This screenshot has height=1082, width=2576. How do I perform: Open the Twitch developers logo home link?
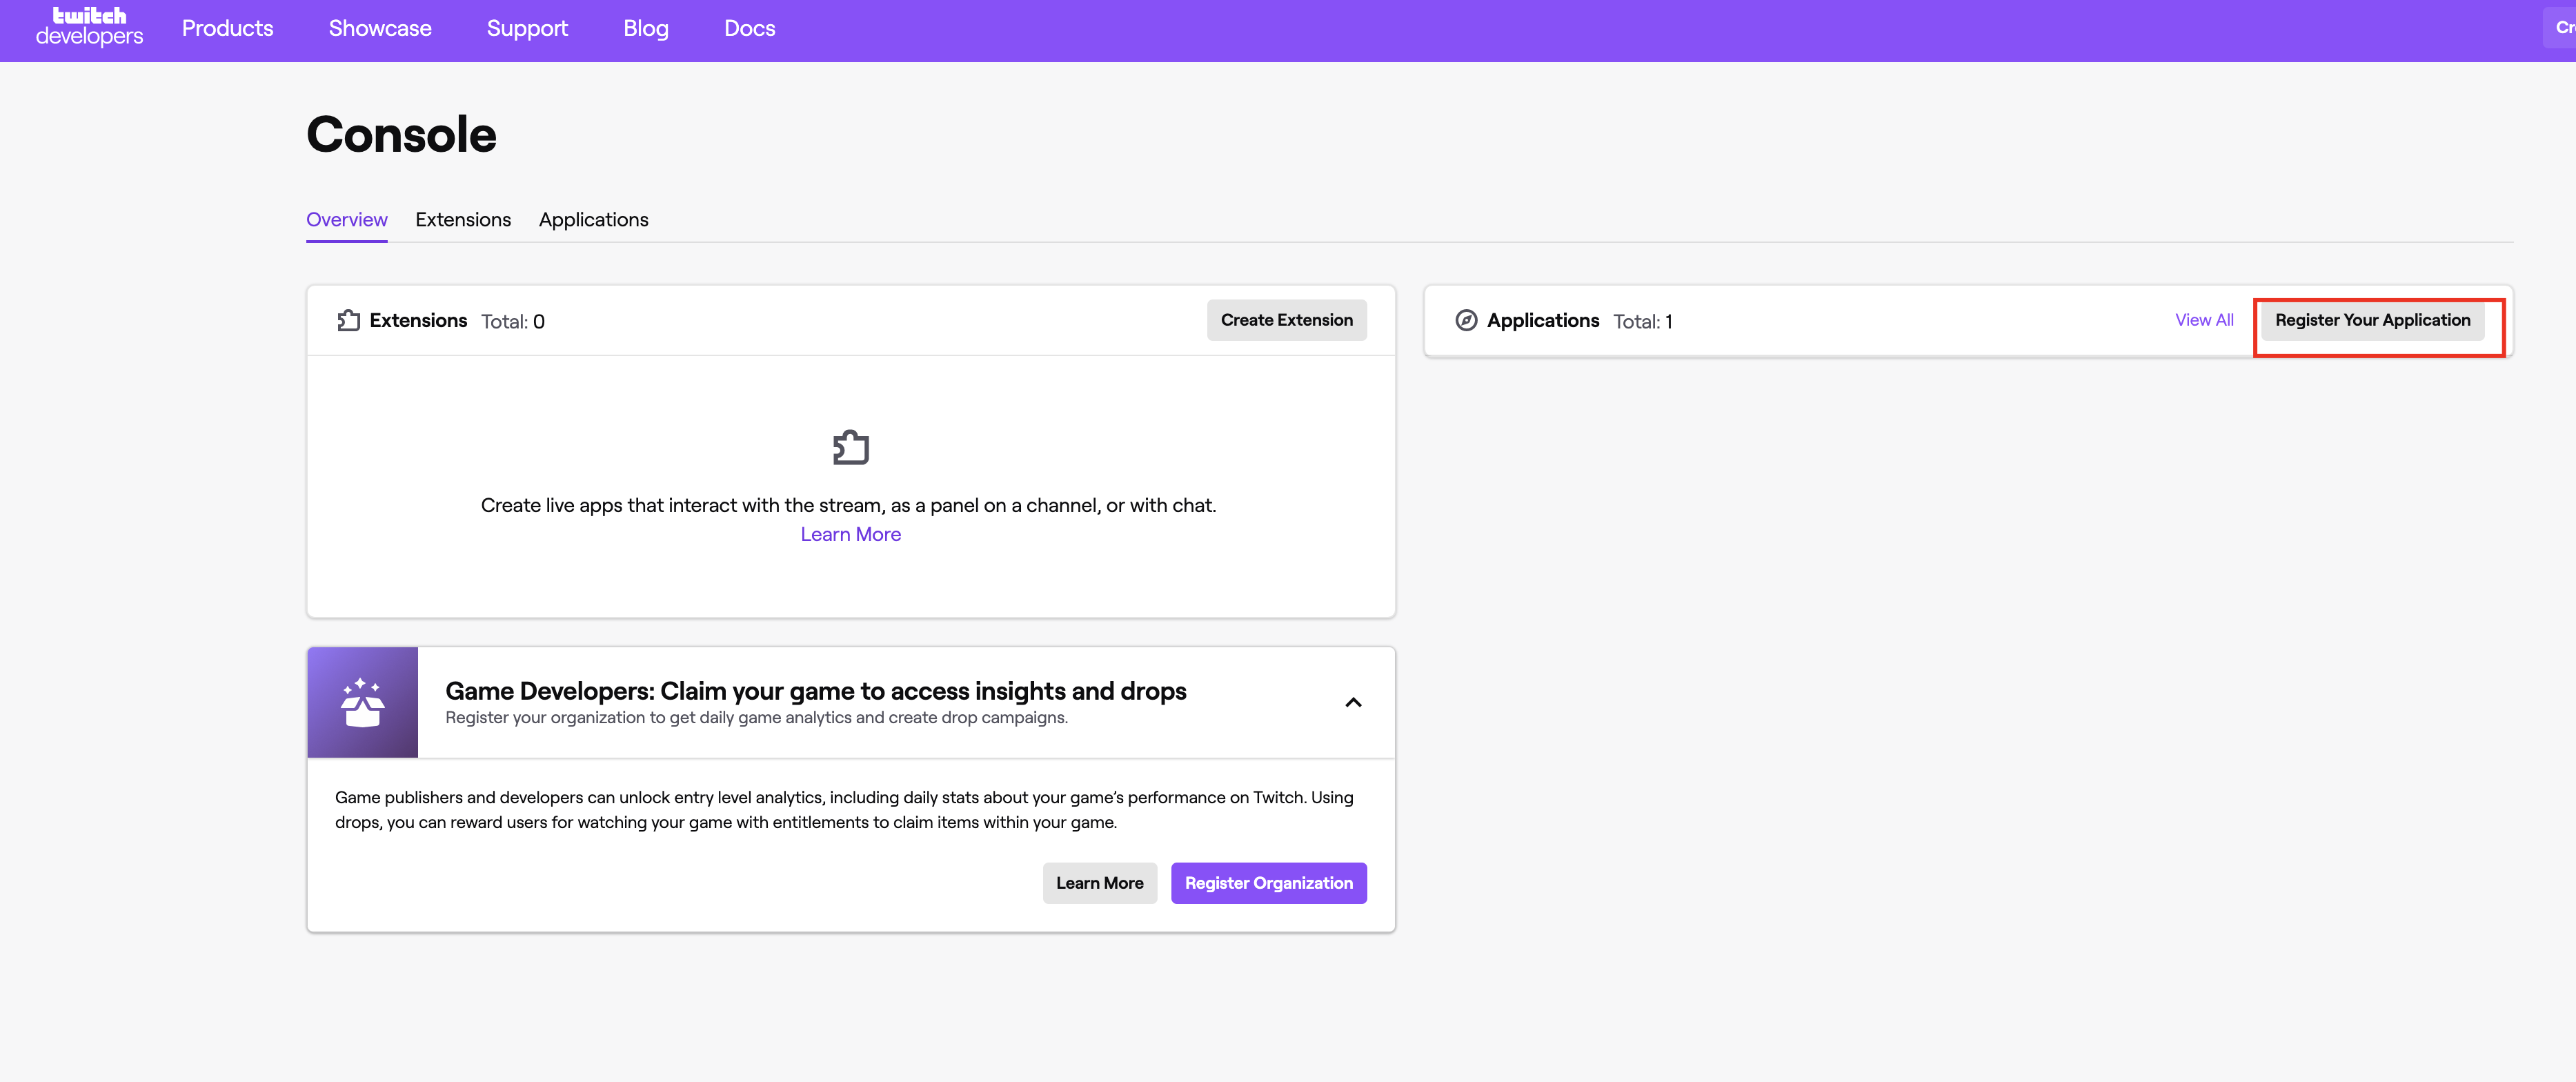(x=89, y=27)
